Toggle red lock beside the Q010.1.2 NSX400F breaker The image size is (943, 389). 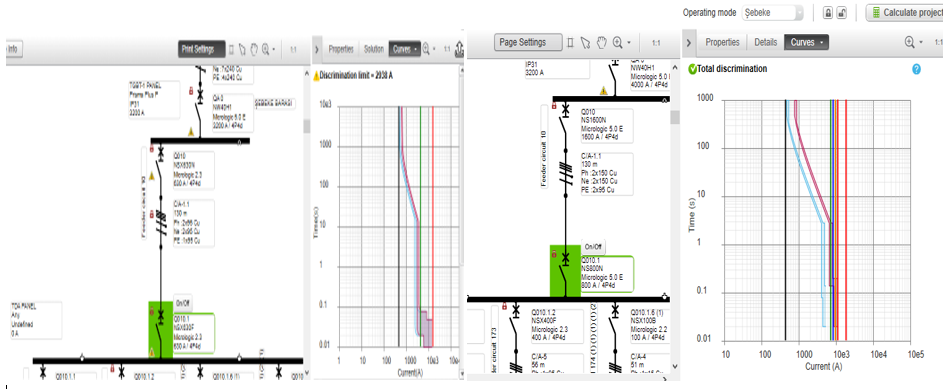(504, 307)
